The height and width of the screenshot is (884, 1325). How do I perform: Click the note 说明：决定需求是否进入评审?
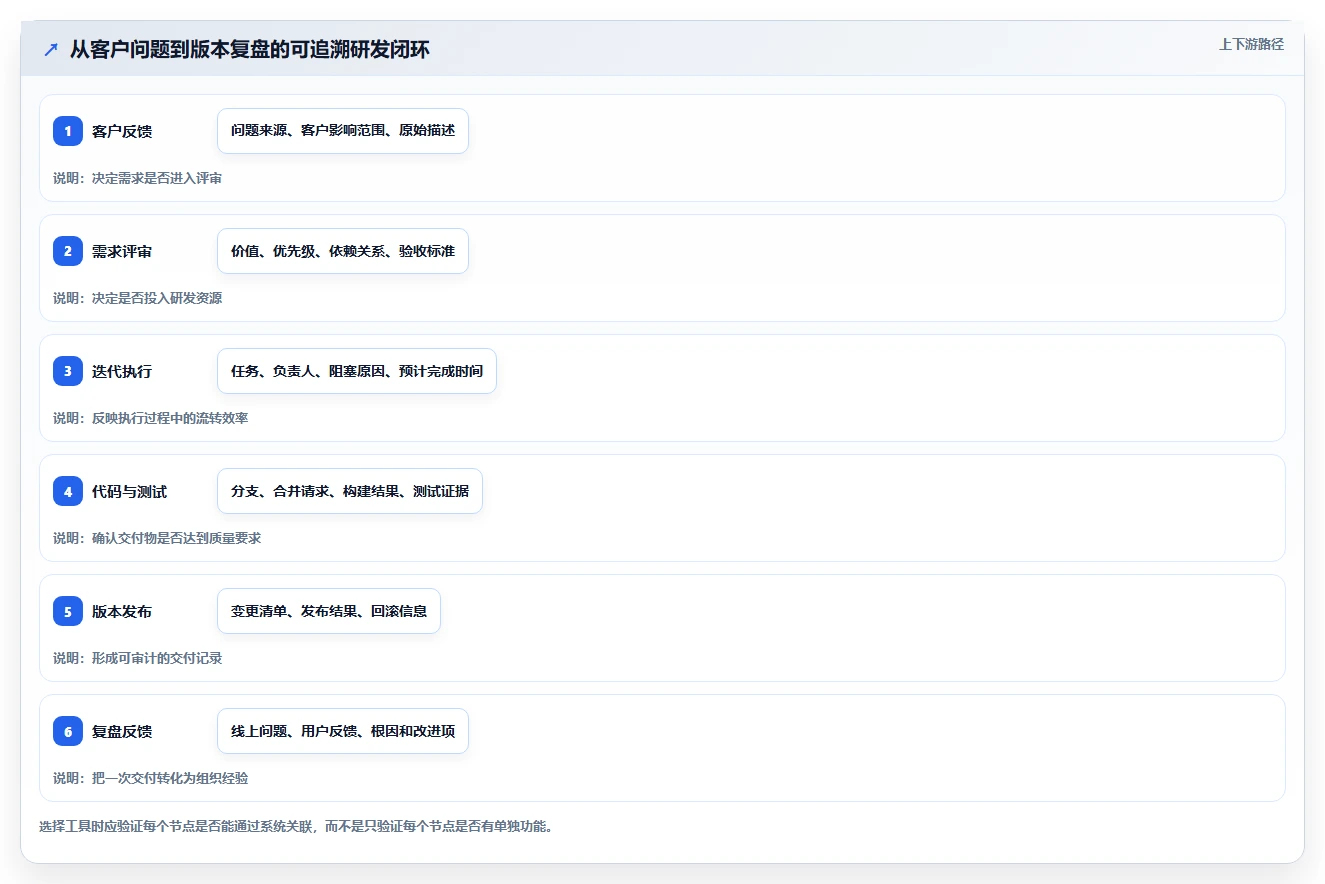tap(138, 178)
